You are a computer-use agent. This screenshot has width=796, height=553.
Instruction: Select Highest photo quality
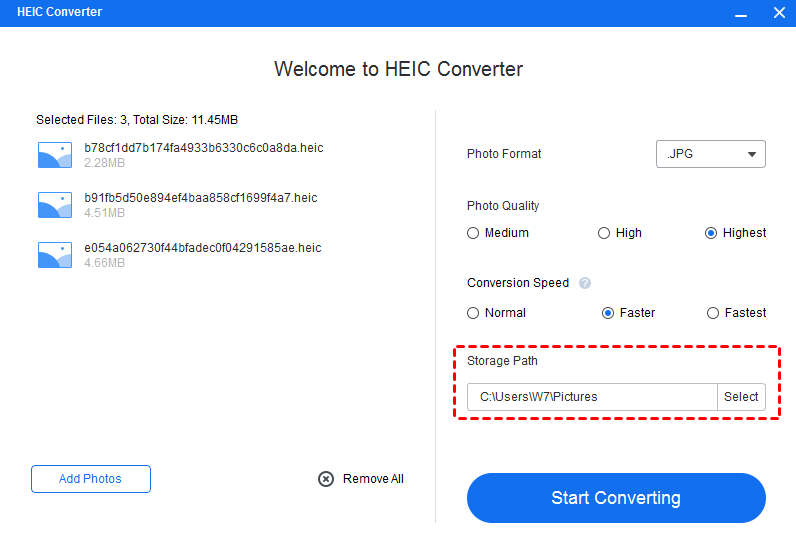pyautogui.click(x=711, y=233)
